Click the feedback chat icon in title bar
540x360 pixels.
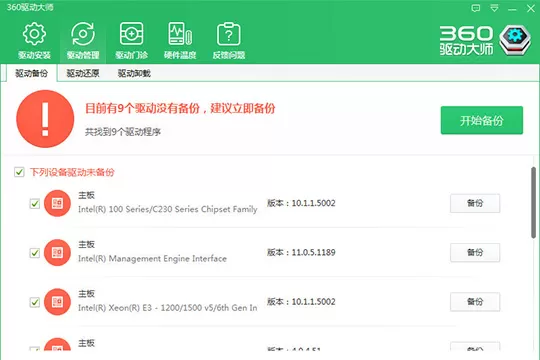(x=476, y=8)
